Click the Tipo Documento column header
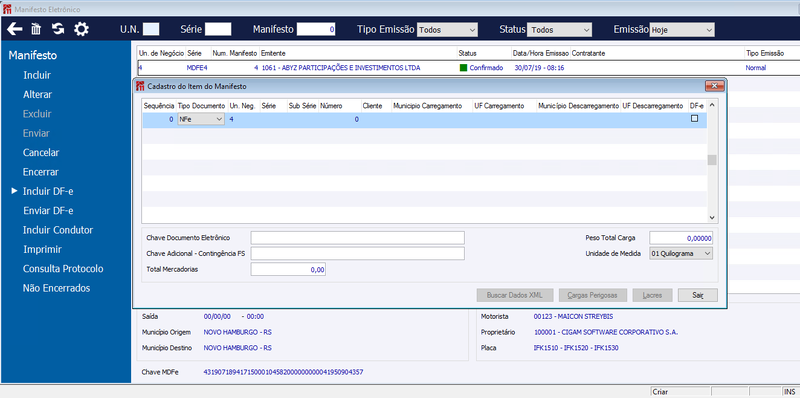This screenshot has height=398, width=800. 201,106
